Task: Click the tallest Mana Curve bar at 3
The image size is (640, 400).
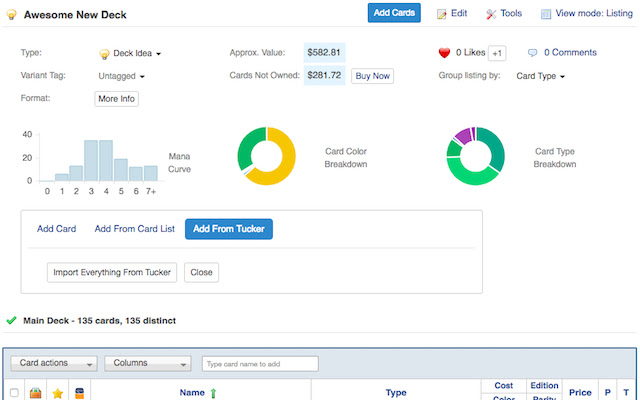Action: (91, 160)
